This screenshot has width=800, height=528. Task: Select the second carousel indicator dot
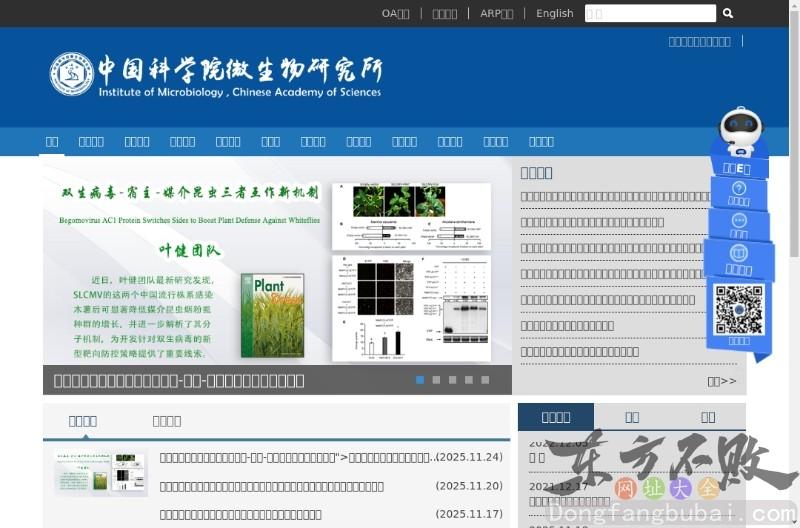pos(436,380)
